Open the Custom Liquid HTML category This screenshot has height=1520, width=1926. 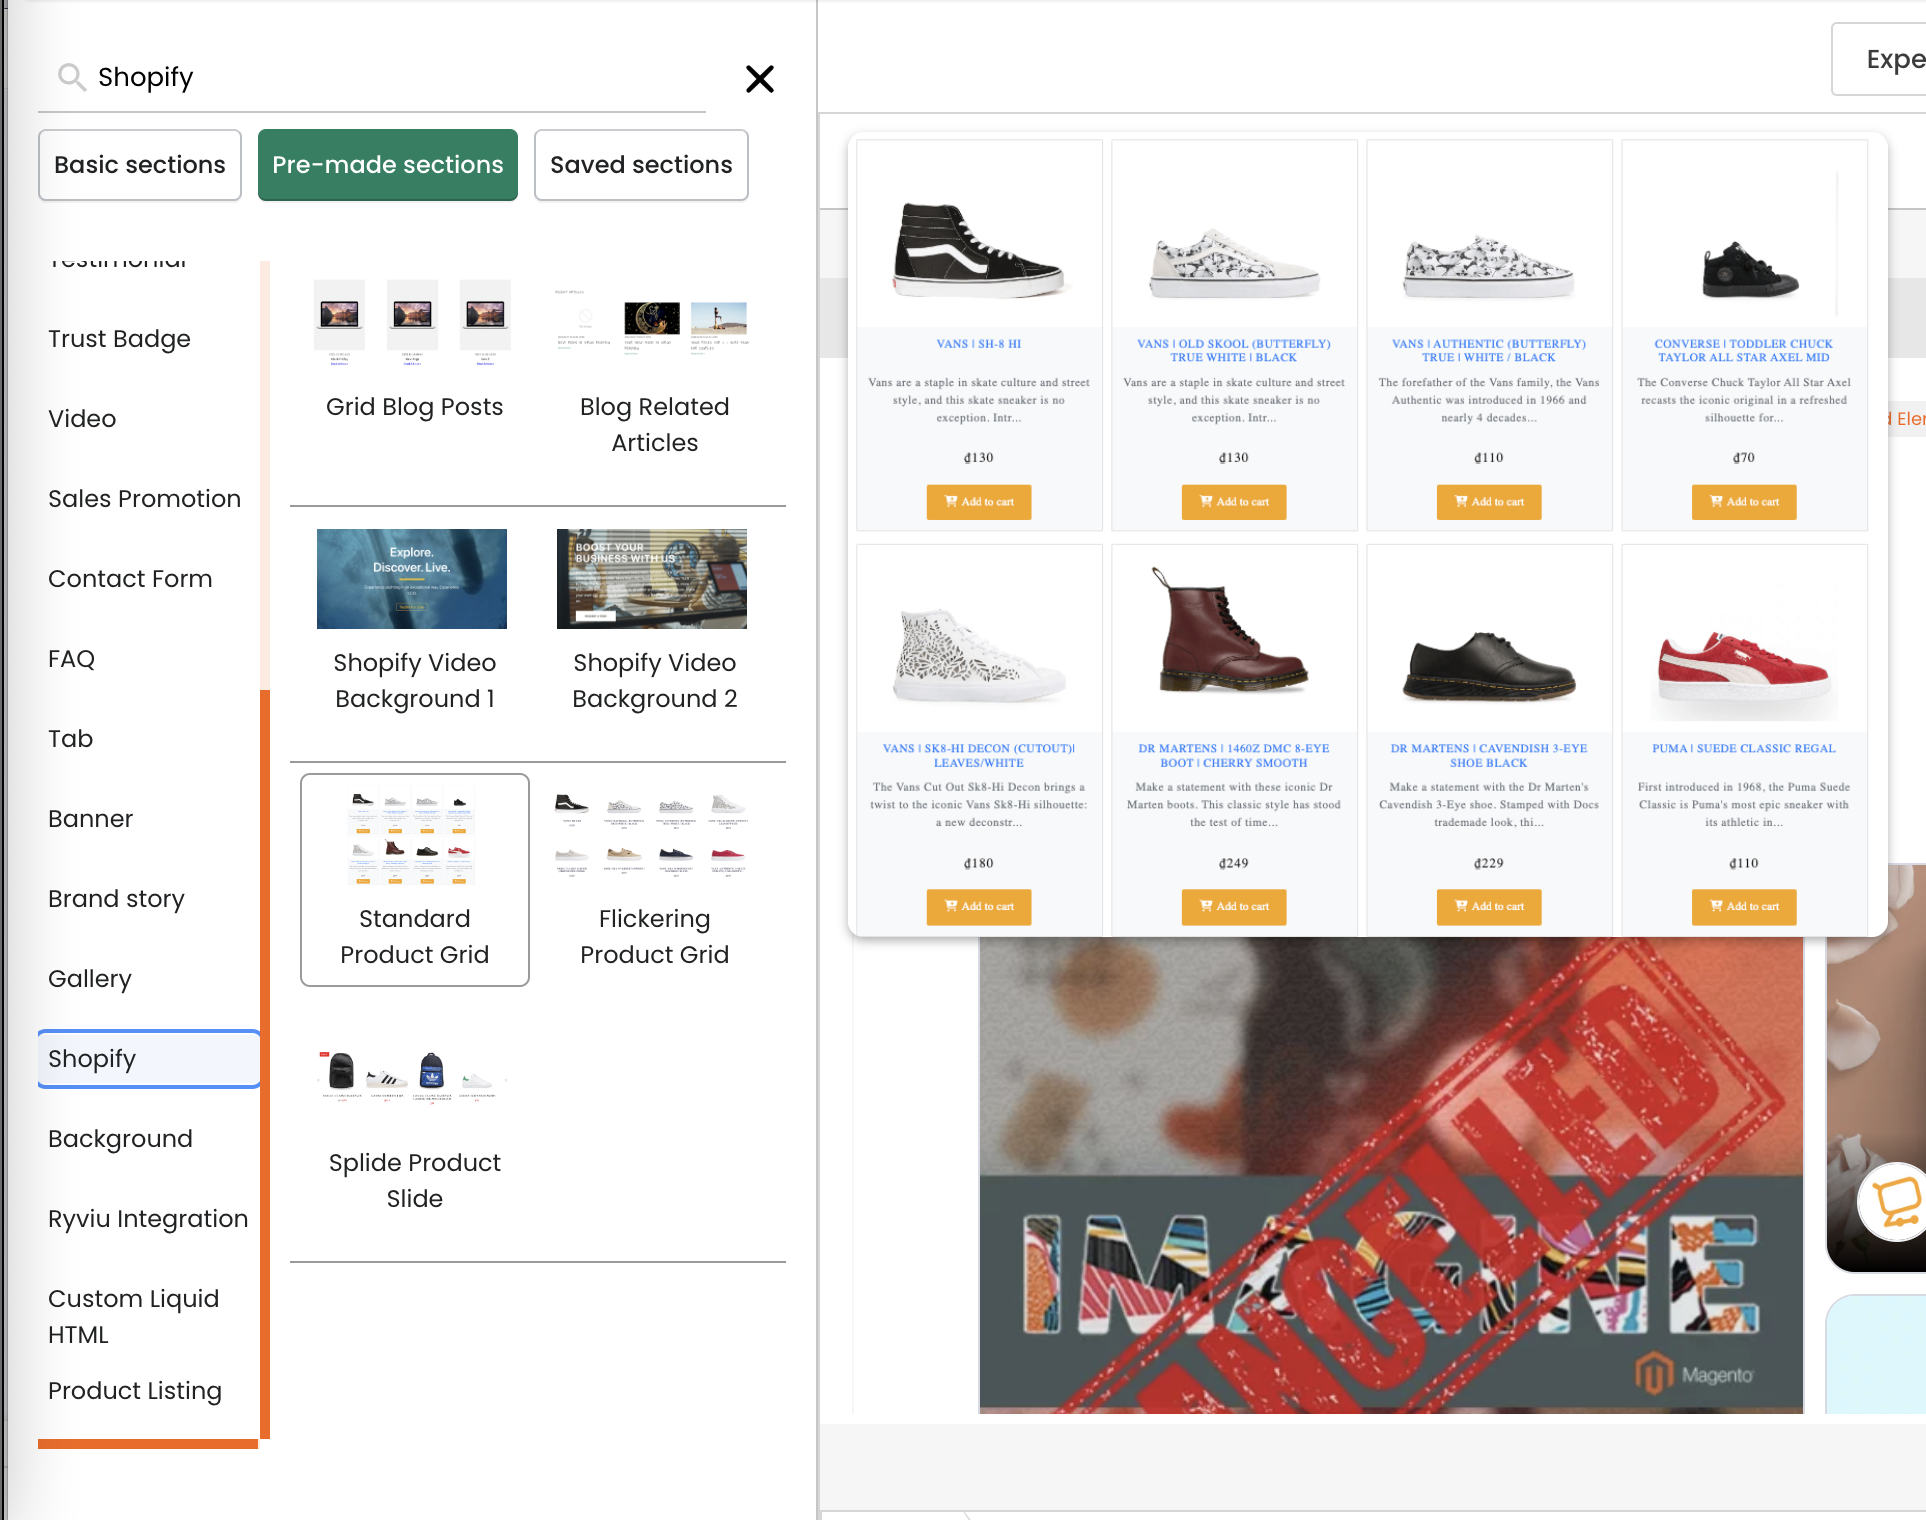tap(133, 1316)
